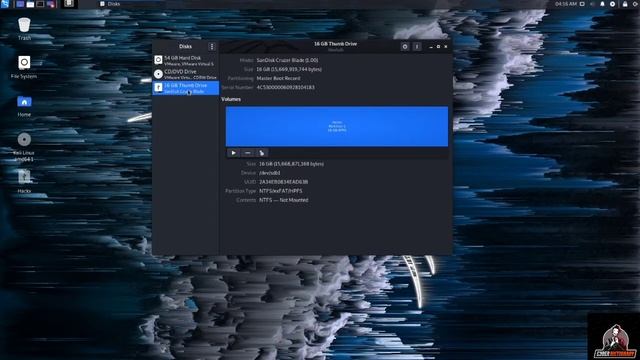Open the Kali Linux disc desktop icon
Viewport: 640px width, 360px height.
24,147
